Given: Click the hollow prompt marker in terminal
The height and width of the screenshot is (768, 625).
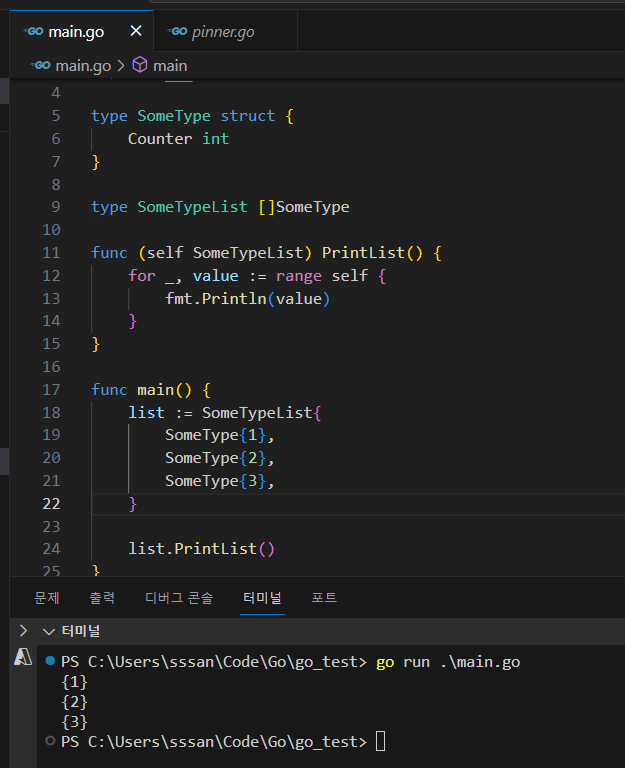Looking at the screenshot, I should 51,741.
